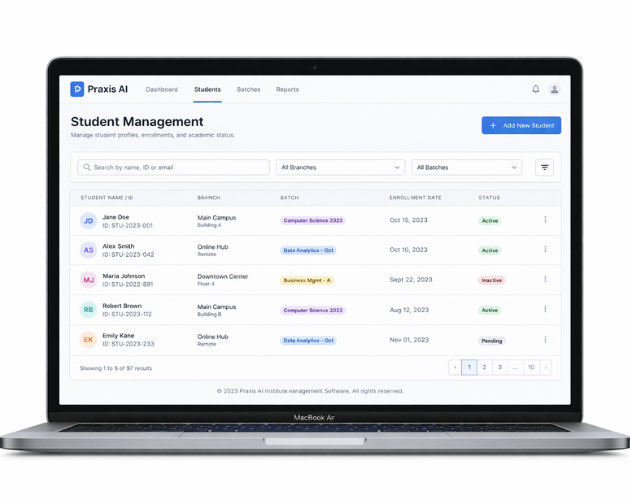Click the JD avatar for Jane Doe

pos(88,220)
